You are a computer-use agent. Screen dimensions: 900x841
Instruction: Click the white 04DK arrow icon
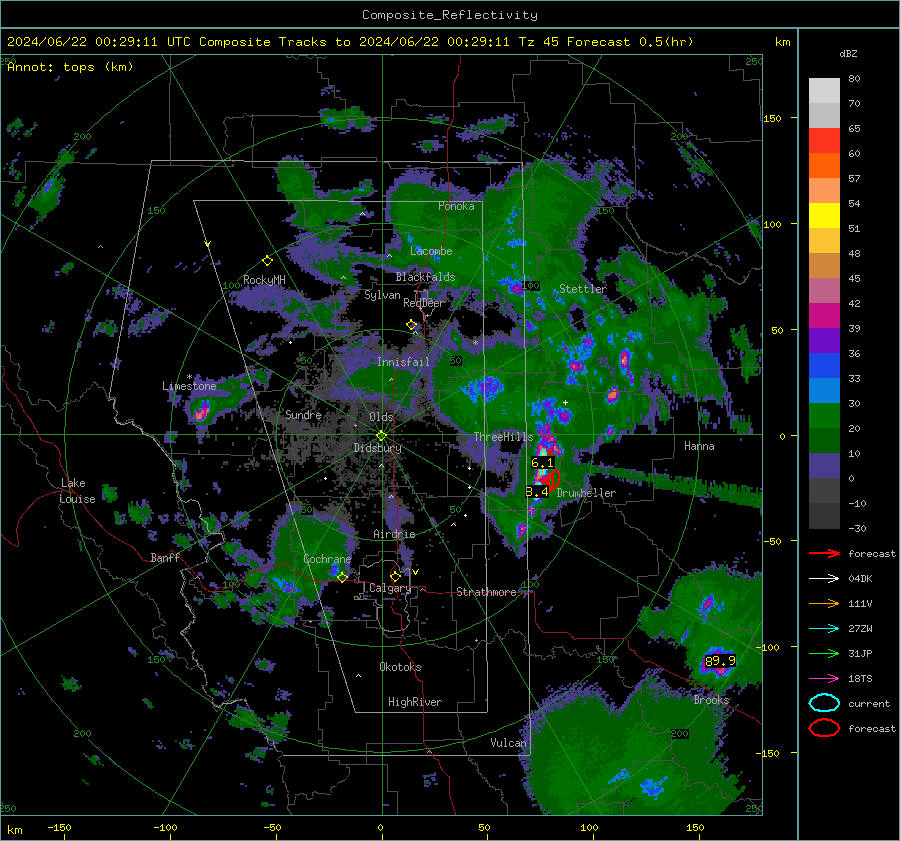(x=824, y=579)
